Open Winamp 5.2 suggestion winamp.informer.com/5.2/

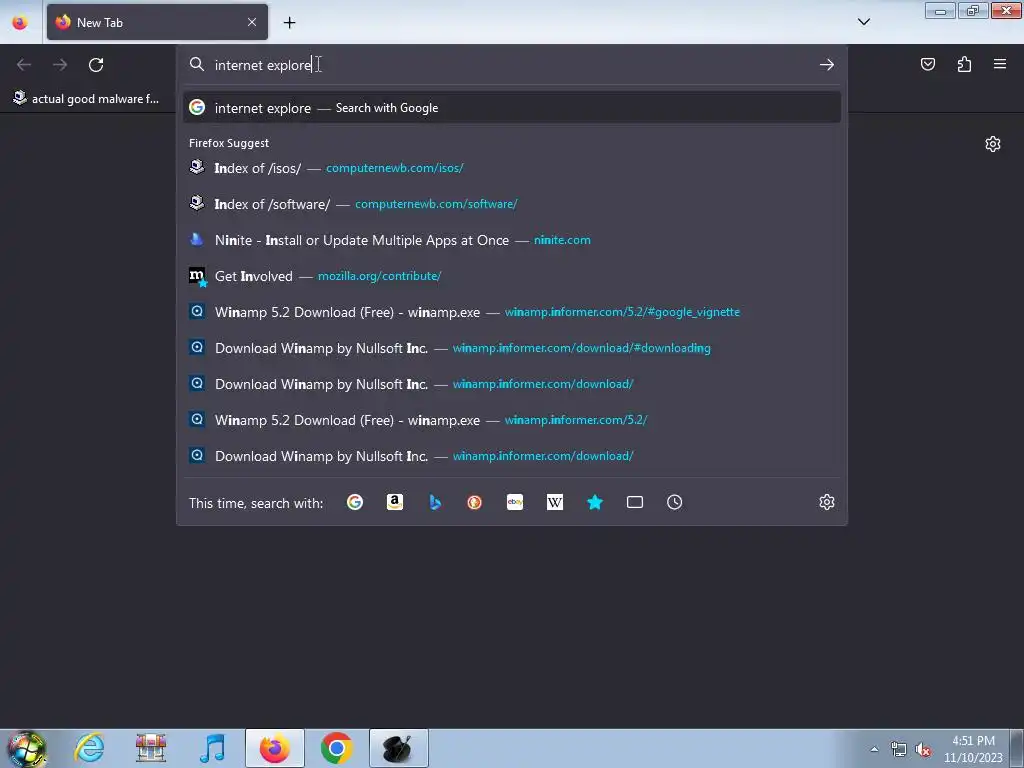(x=512, y=419)
